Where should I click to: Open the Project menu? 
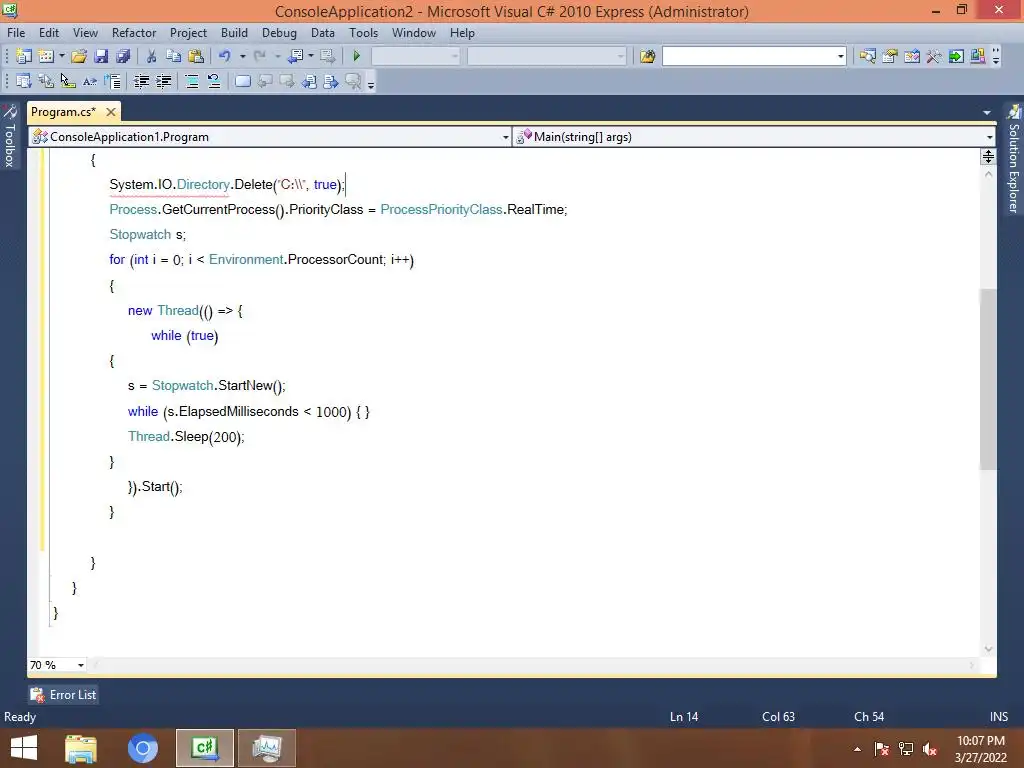(x=188, y=33)
